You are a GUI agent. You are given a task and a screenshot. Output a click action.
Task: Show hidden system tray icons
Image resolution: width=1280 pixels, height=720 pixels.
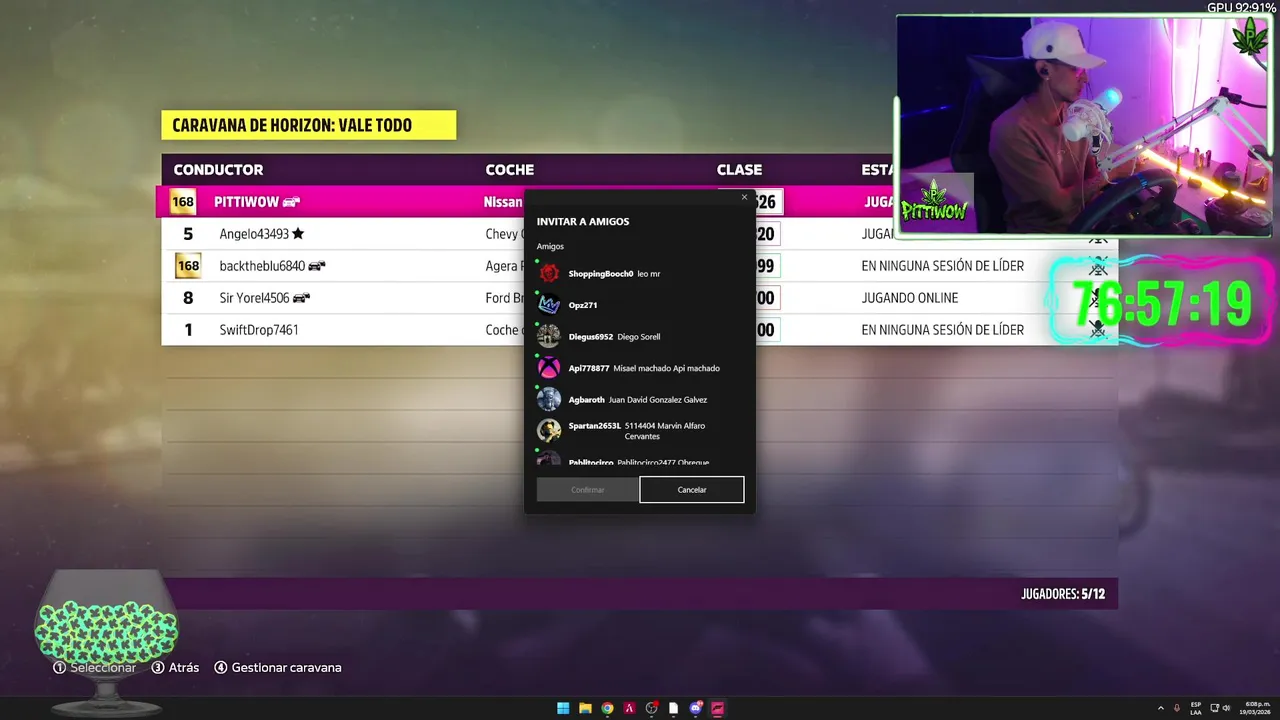[x=1161, y=708]
